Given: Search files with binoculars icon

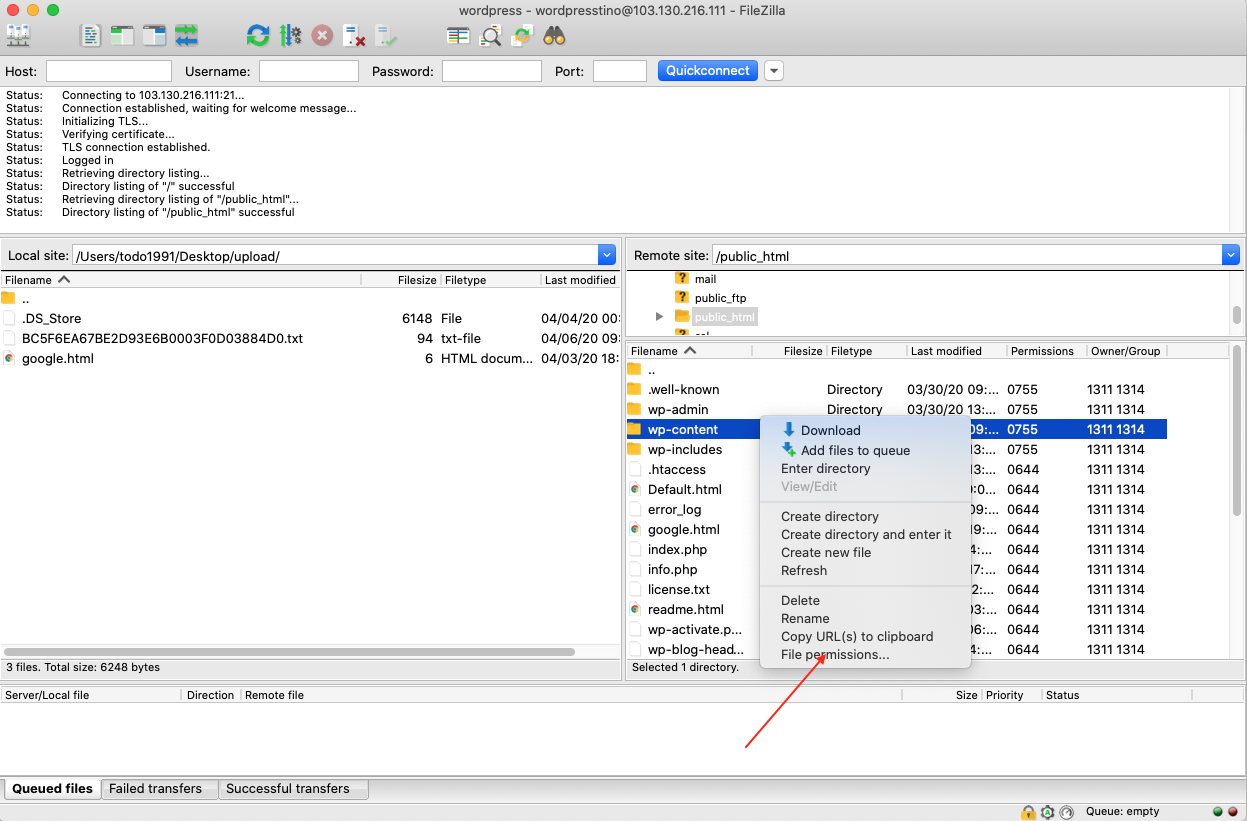Looking at the screenshot, I should tap(554, 37).
